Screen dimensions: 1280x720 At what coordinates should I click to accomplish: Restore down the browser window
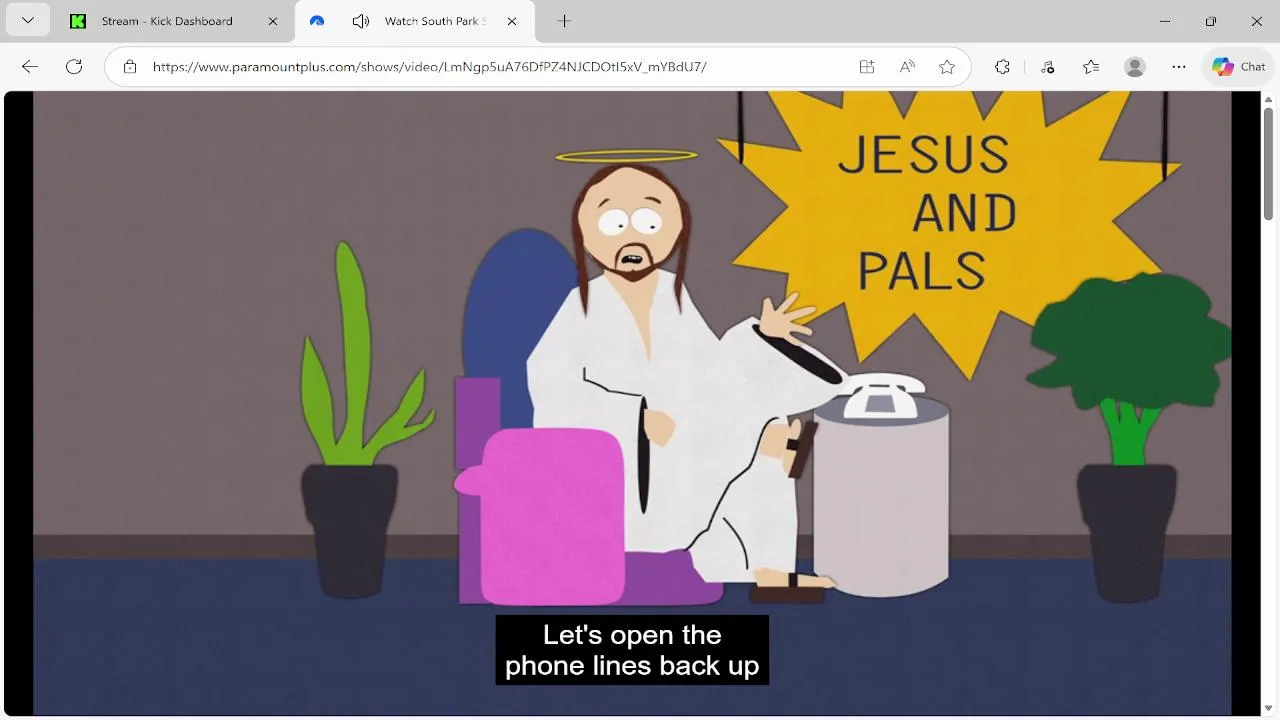1211,21
